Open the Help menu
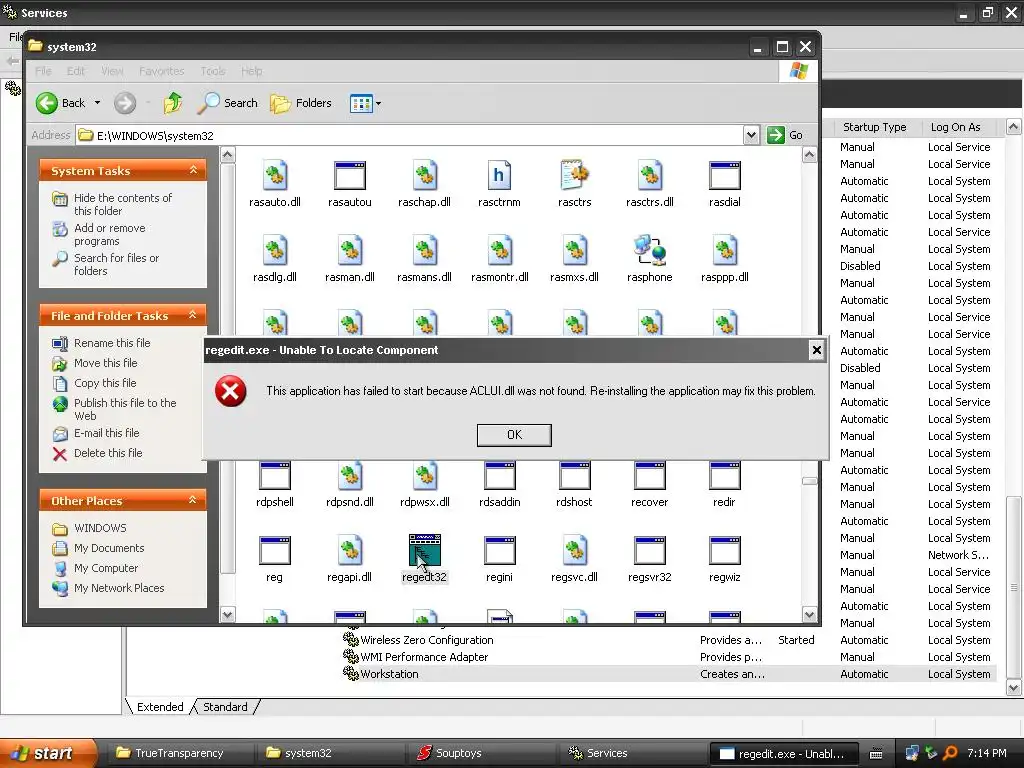This screenshot has width=1024, height=768. click(251, 71)
